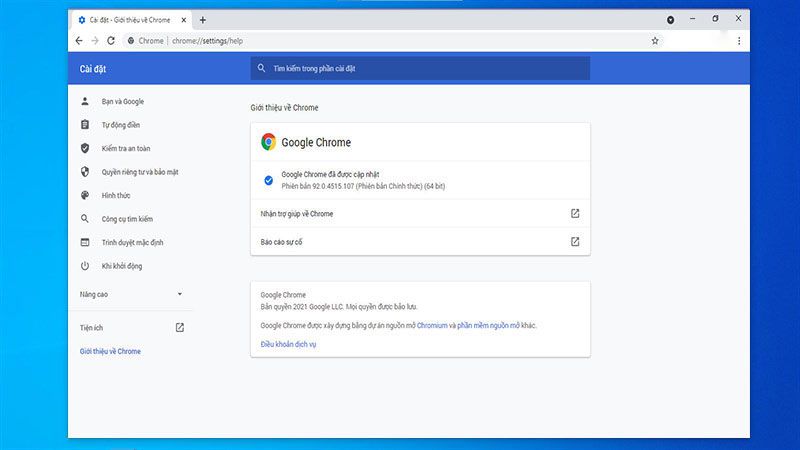Click the external-link icon for Nhận trợ giúp về Chrome
The width and height of the screenshot is (800, 450).
coord(574,213)
